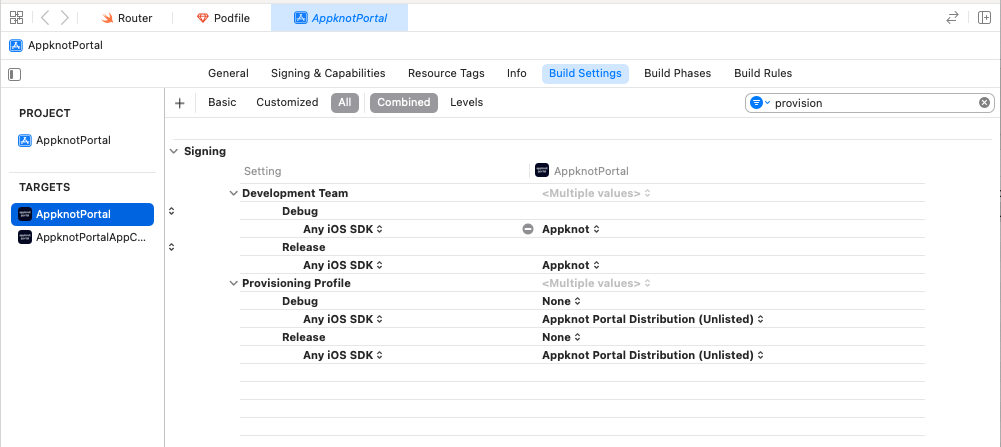Open the General tab
The width and height of the screenshot is (1001, 447).
[228, 73]
